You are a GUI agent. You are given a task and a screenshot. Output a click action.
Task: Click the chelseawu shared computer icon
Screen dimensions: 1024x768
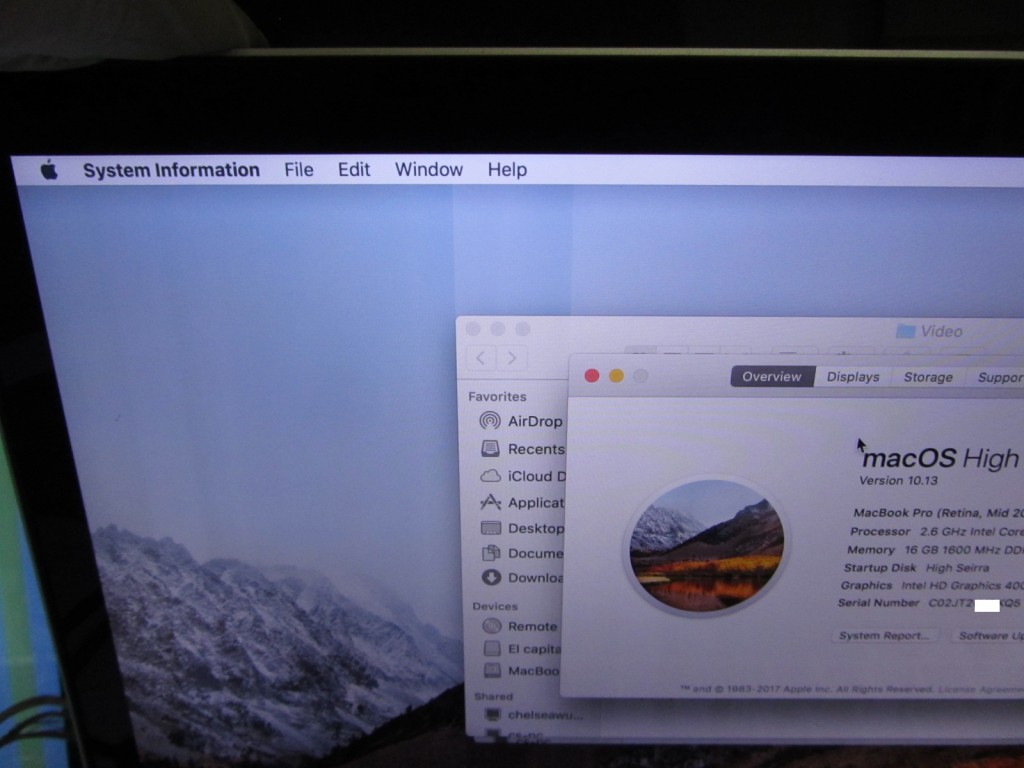(492, 714)
